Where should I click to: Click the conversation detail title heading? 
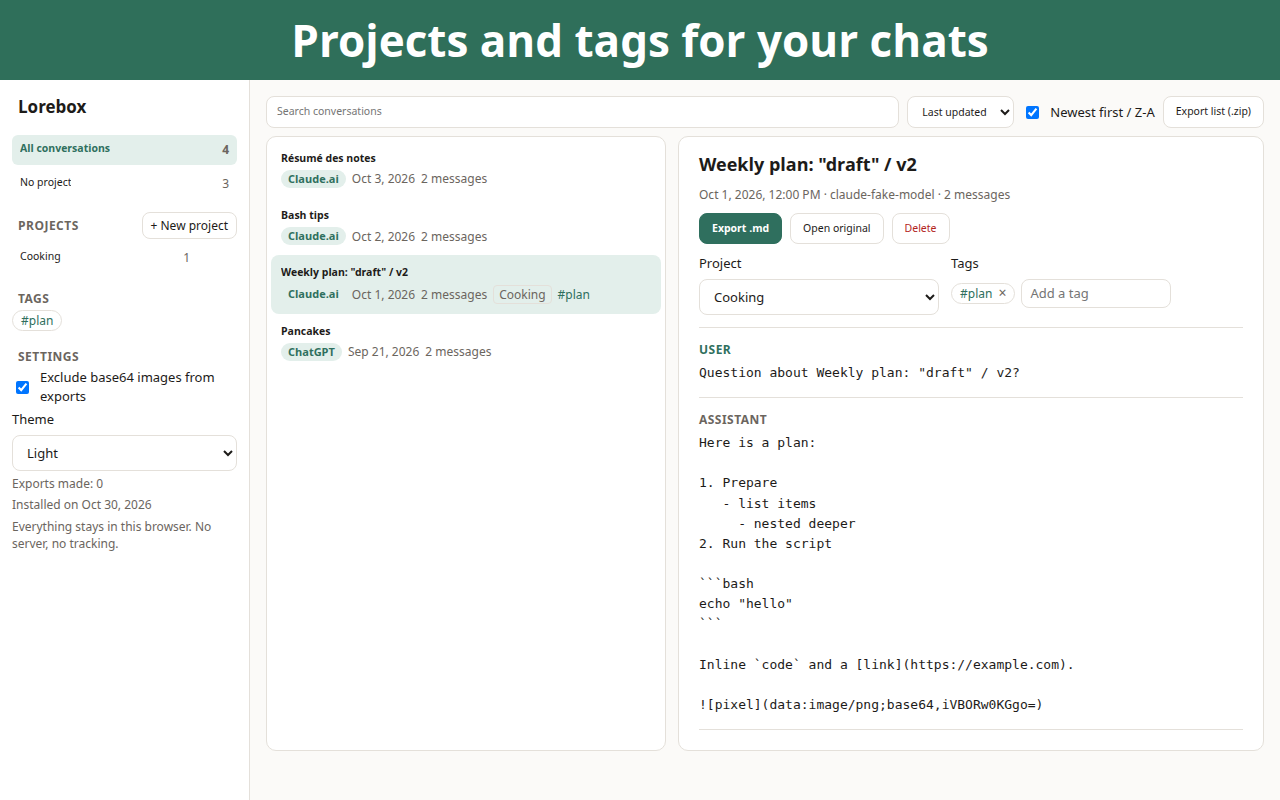coord(808,165)
